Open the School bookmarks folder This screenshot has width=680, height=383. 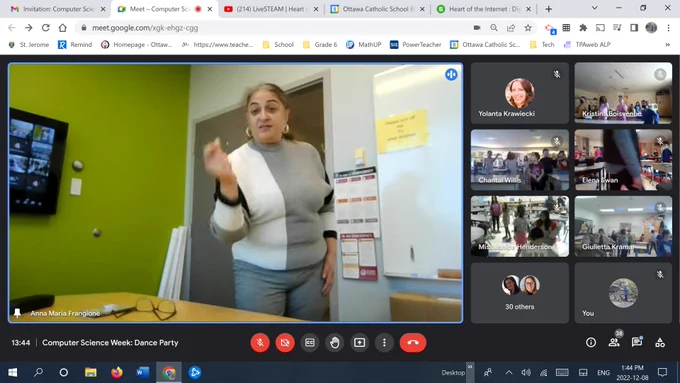(278, 45)
